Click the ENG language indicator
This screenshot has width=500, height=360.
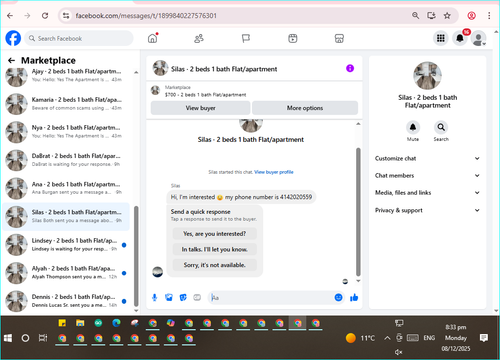pos(429,338)
